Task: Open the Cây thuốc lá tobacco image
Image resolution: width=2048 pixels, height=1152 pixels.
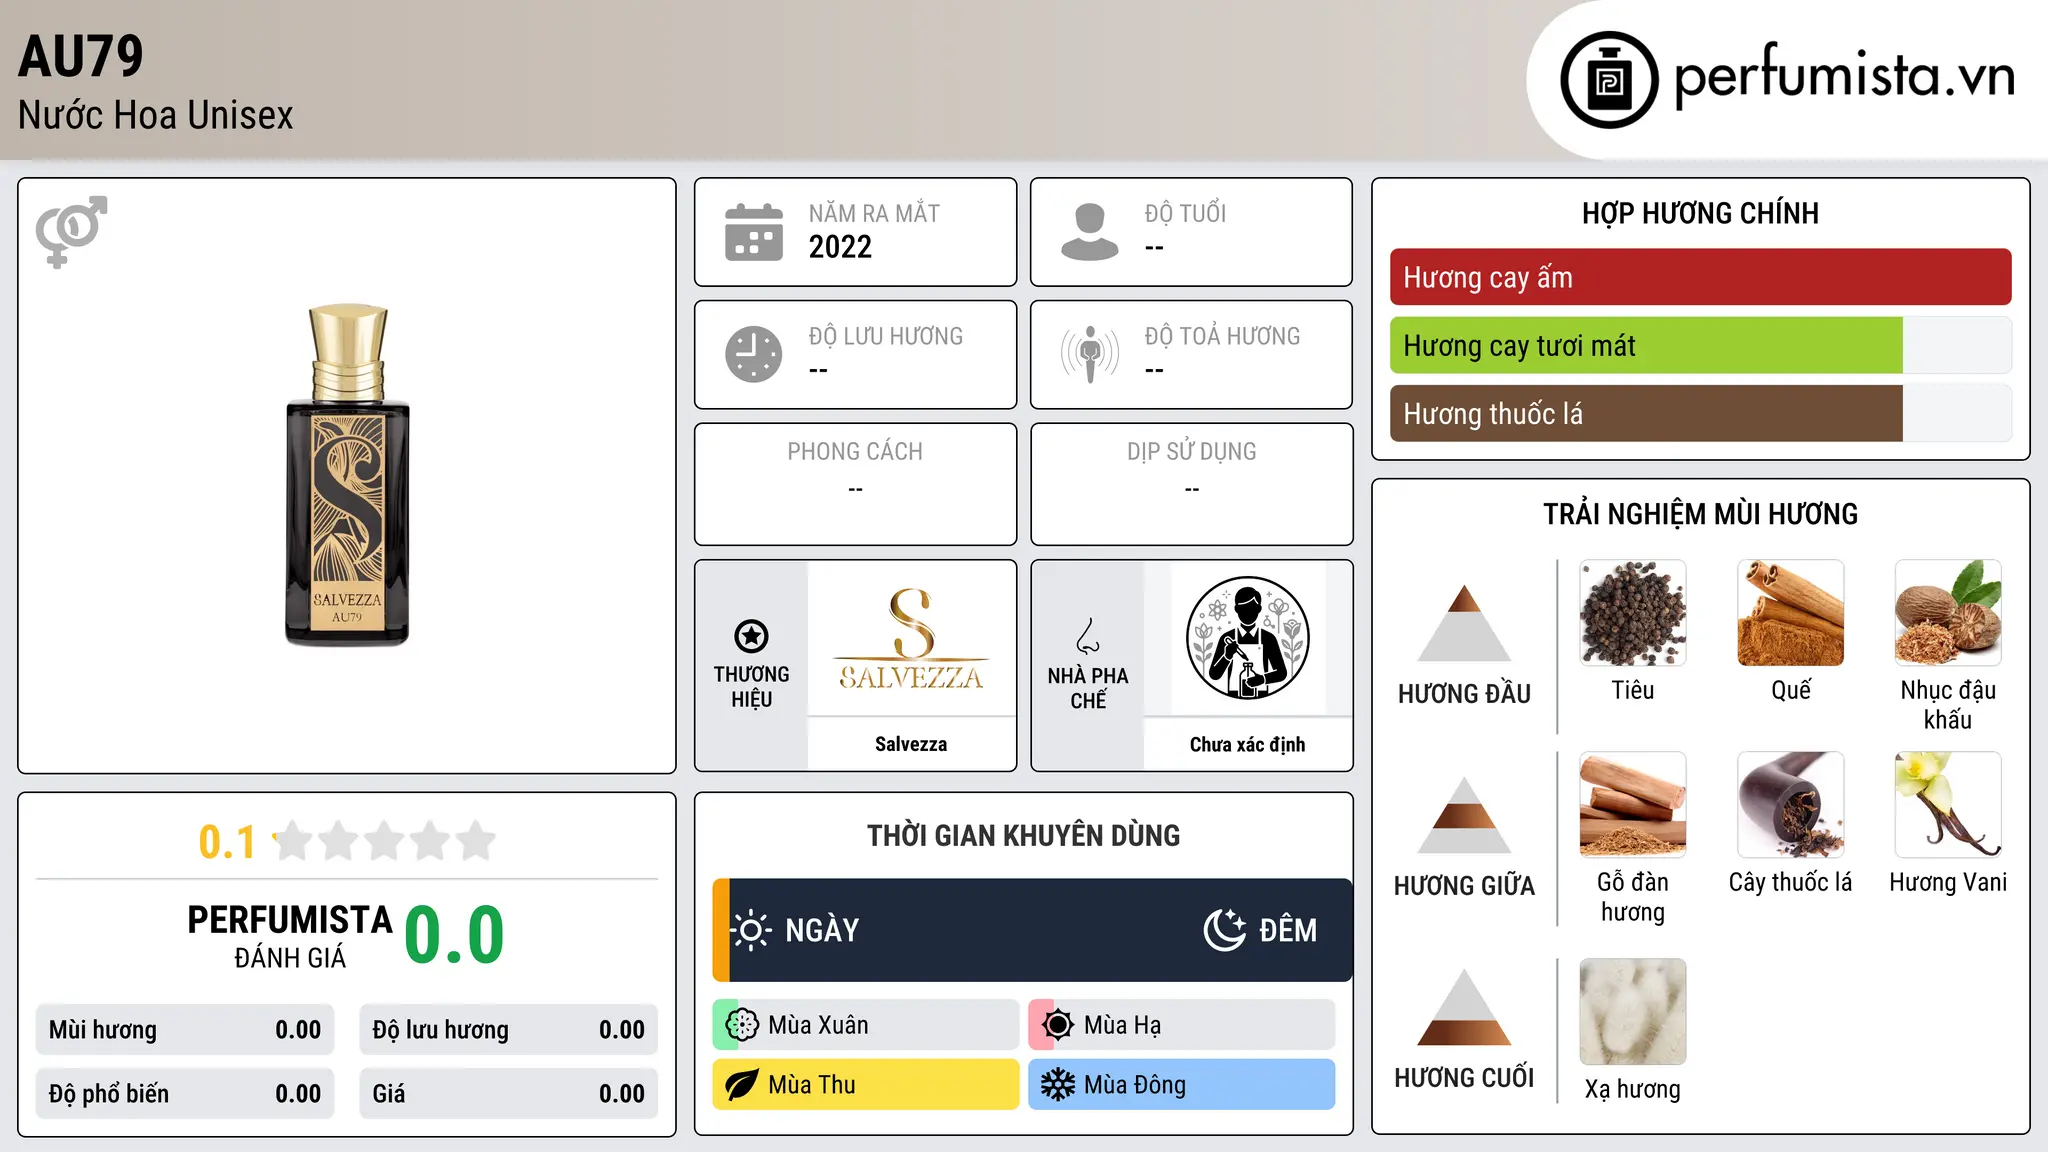Action: point(1791,805)
